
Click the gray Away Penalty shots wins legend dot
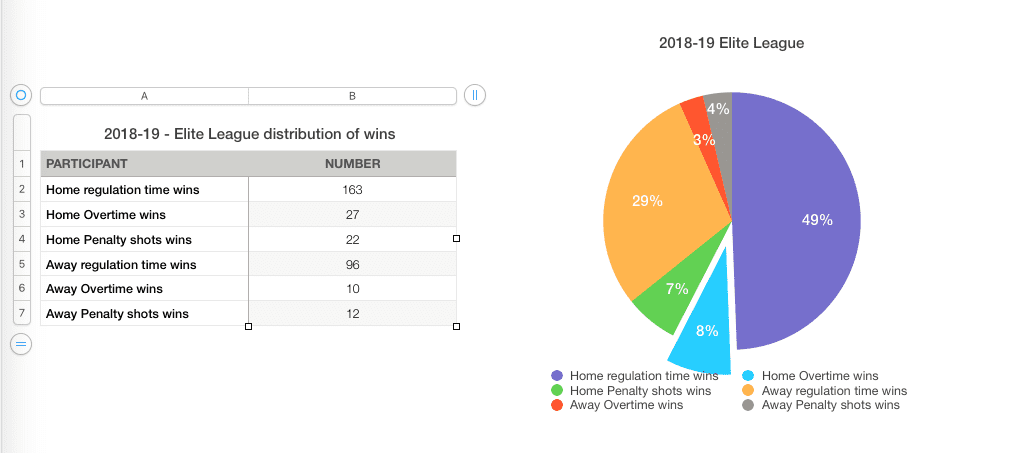pyautogui.click(x=749, y=405)
